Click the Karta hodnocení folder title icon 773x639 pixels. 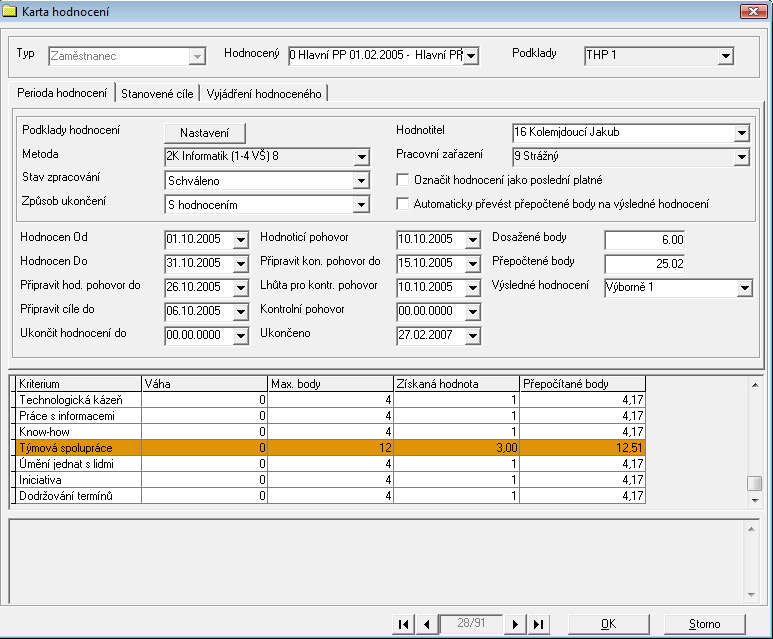tap(9, 11)
